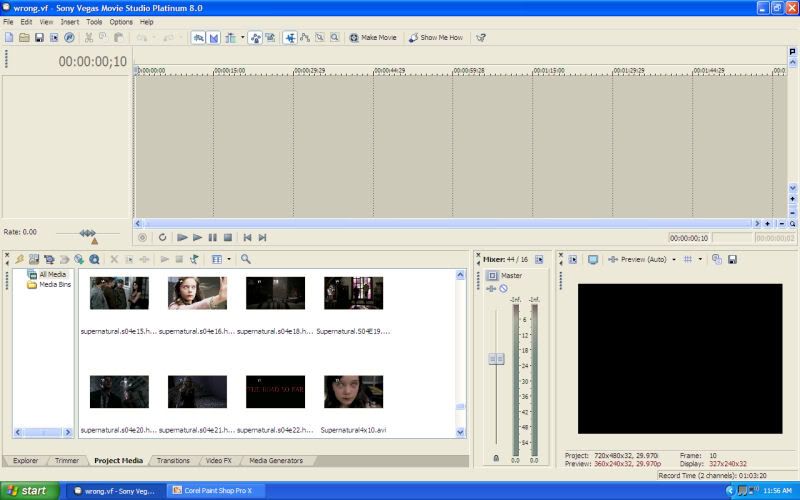Click the Make Movie button

[x=373, y=37]
